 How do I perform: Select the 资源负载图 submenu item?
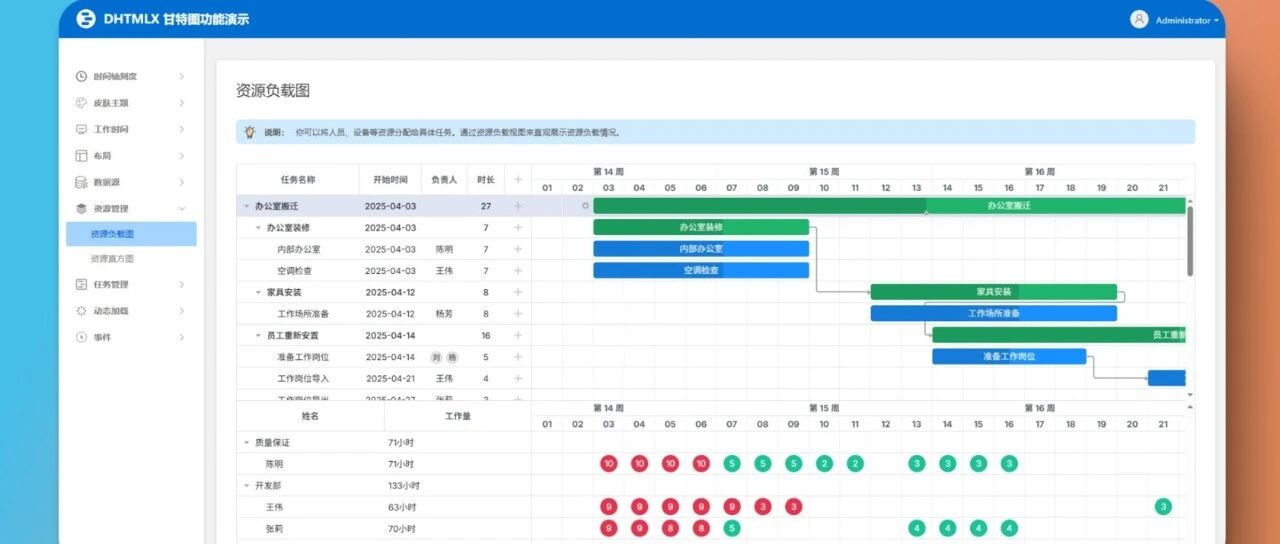coord(131,234)
